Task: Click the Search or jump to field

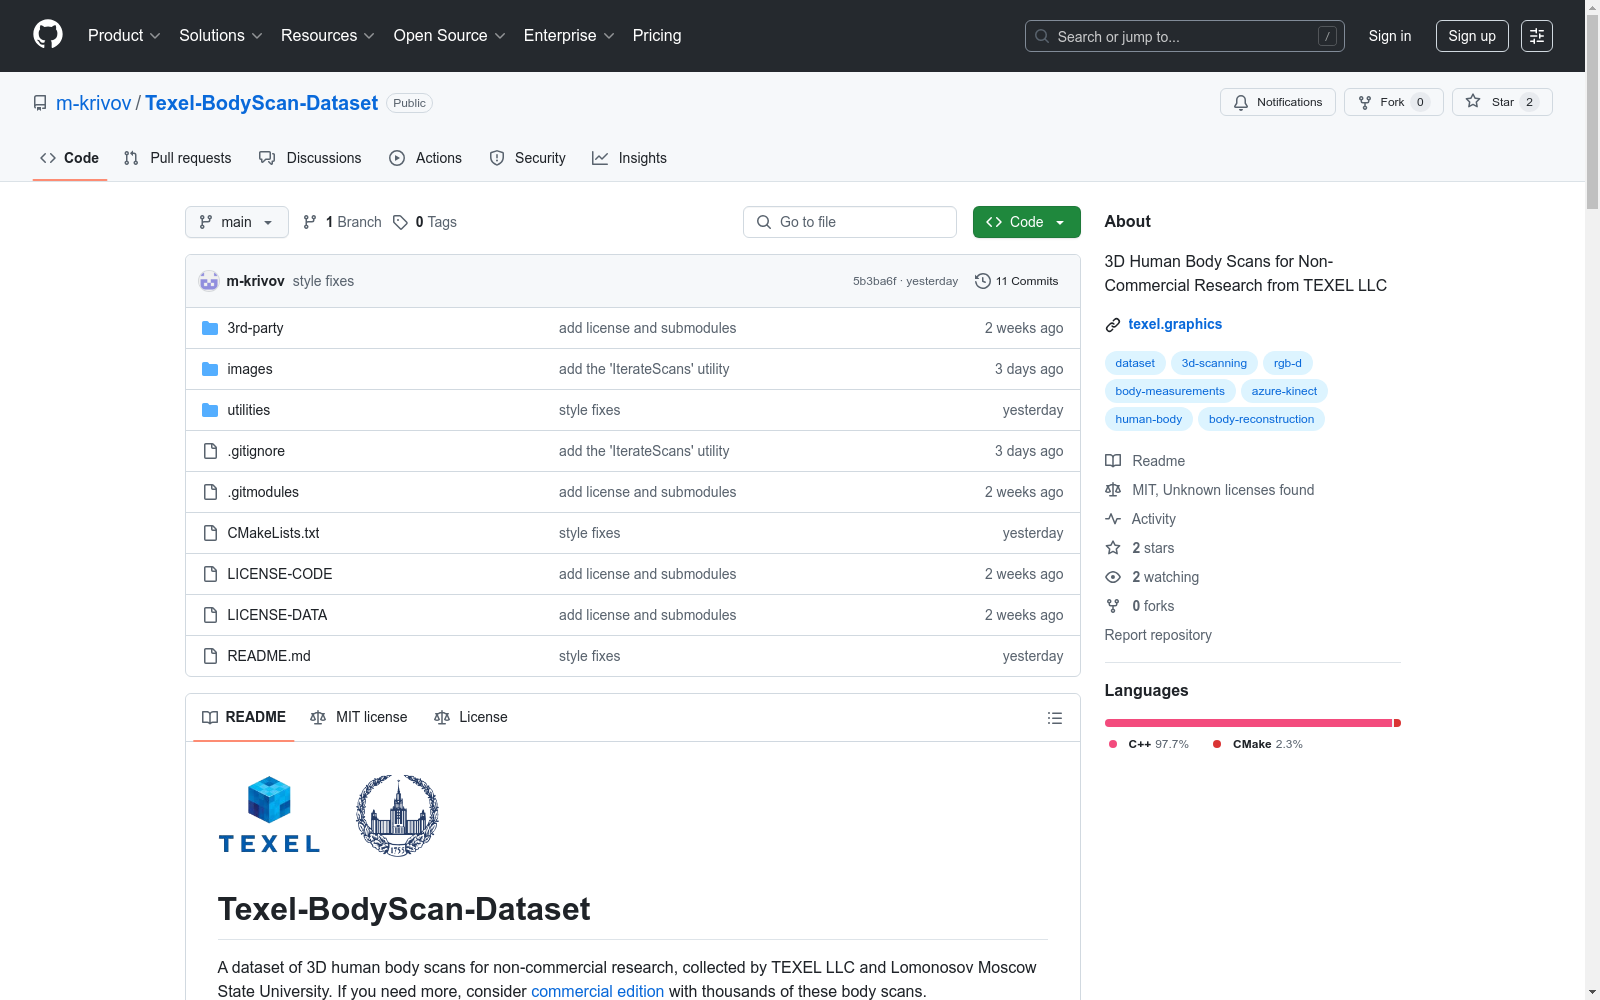Action: point(1185,36)
